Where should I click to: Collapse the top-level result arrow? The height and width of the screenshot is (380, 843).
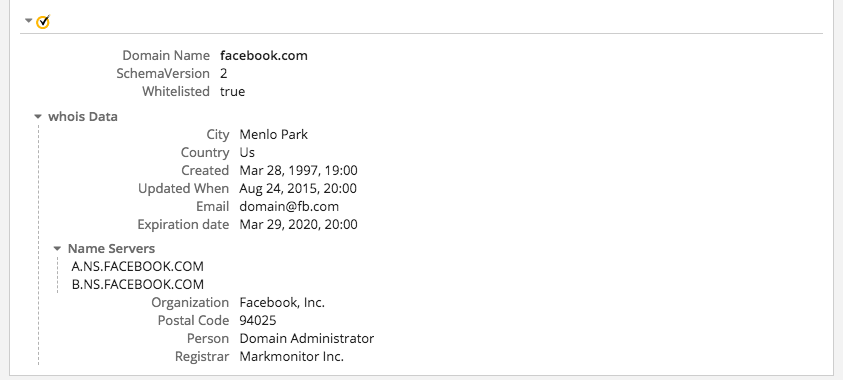(x=28, y=20)
